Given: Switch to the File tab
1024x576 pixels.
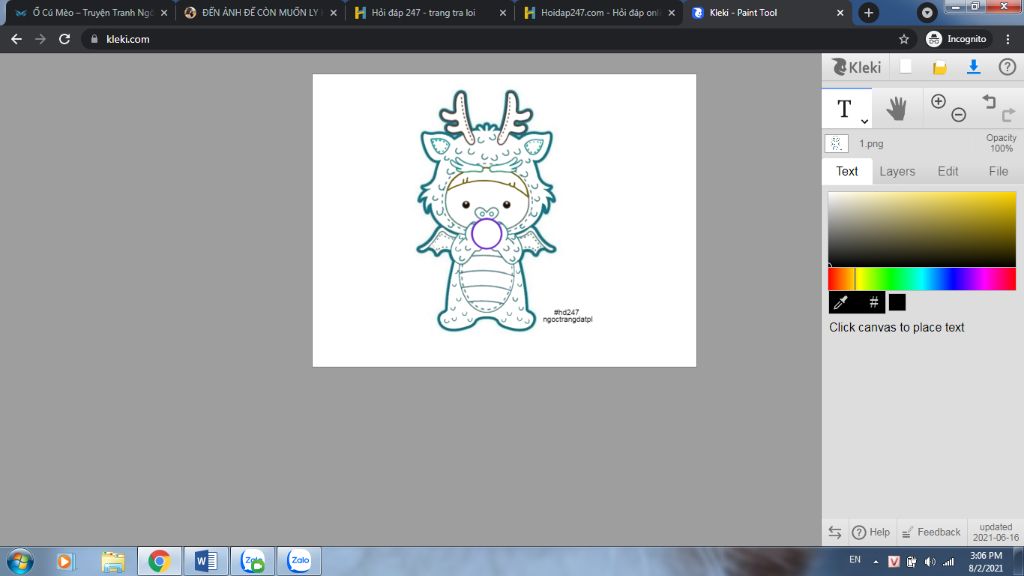Looking at the screenshot, I should click(998, 171).
